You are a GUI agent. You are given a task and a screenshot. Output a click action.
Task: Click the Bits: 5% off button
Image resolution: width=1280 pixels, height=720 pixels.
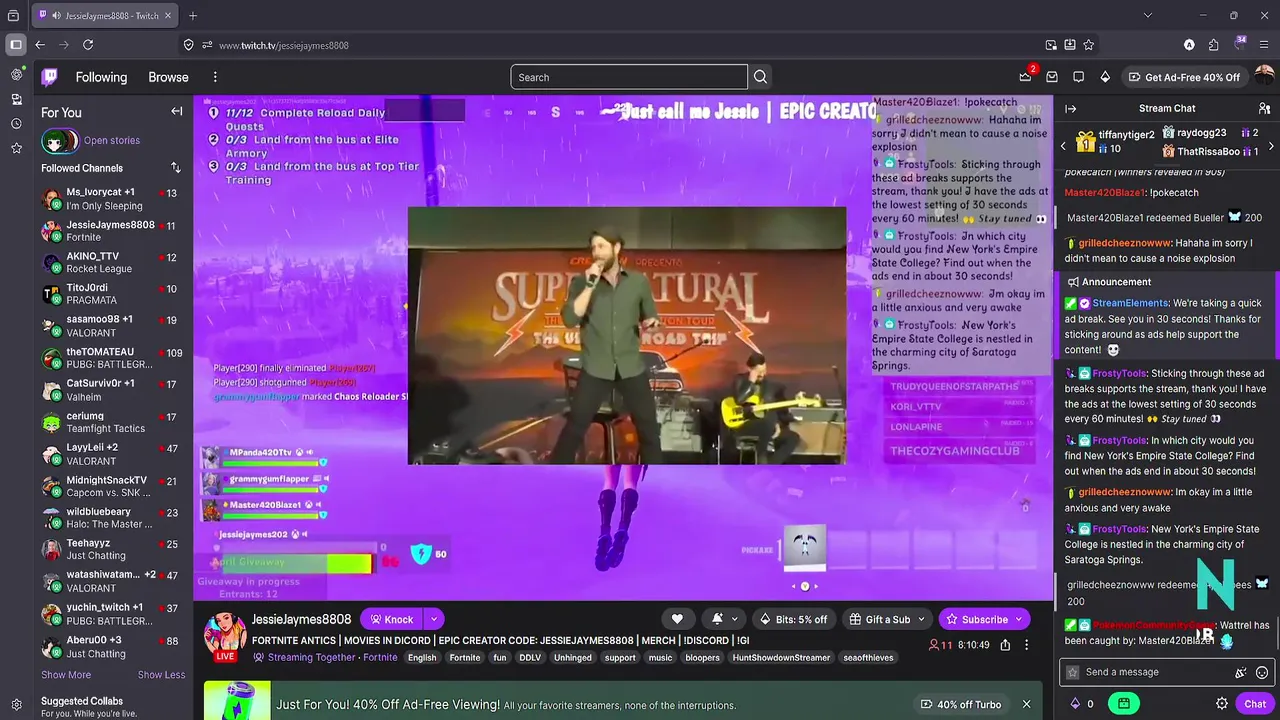coord(793,619)
